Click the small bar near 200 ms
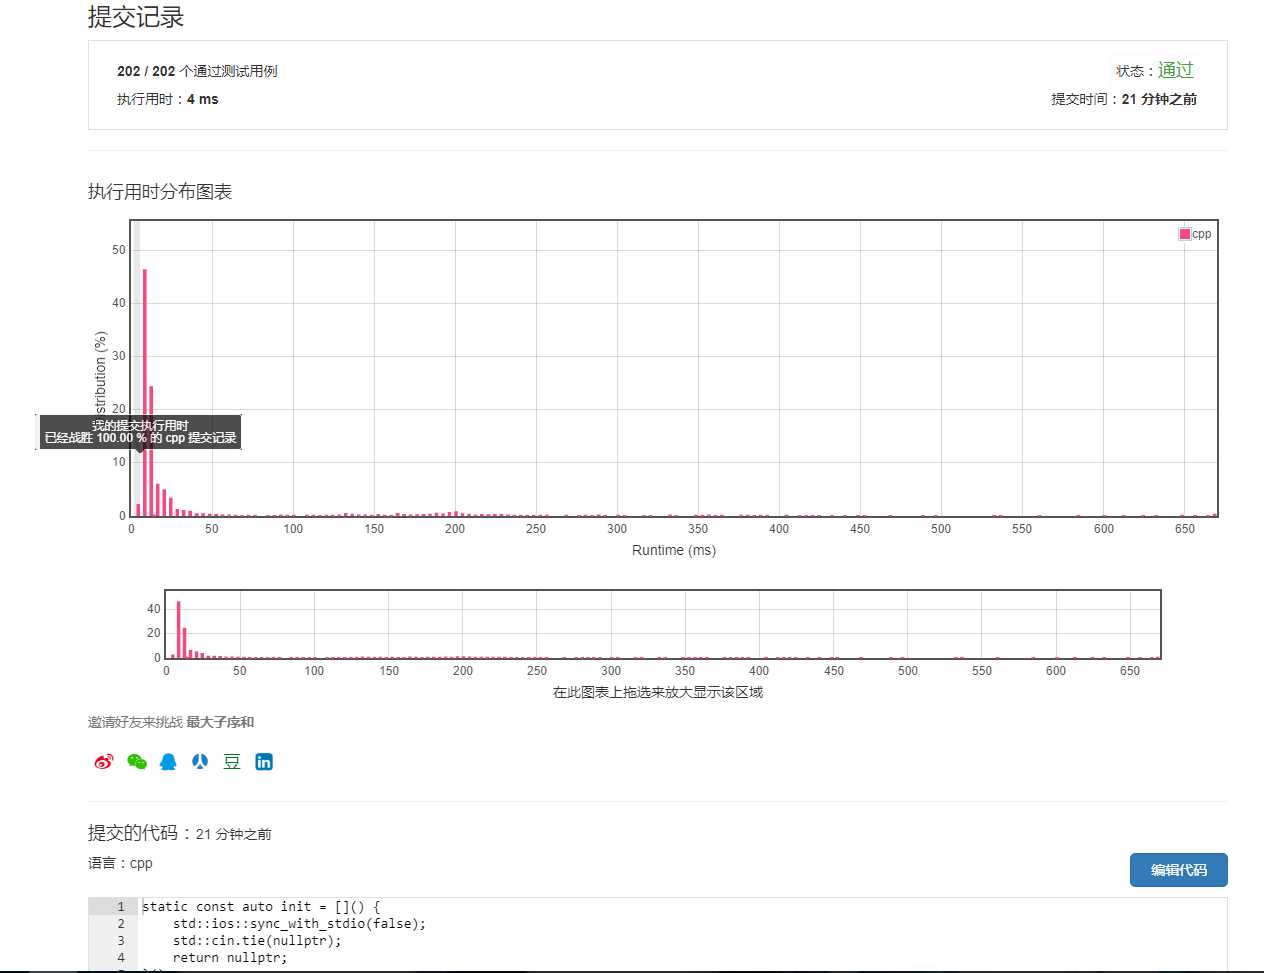Image resolution: width=1264 pixels, height=973 pixels. coord(456,514)
